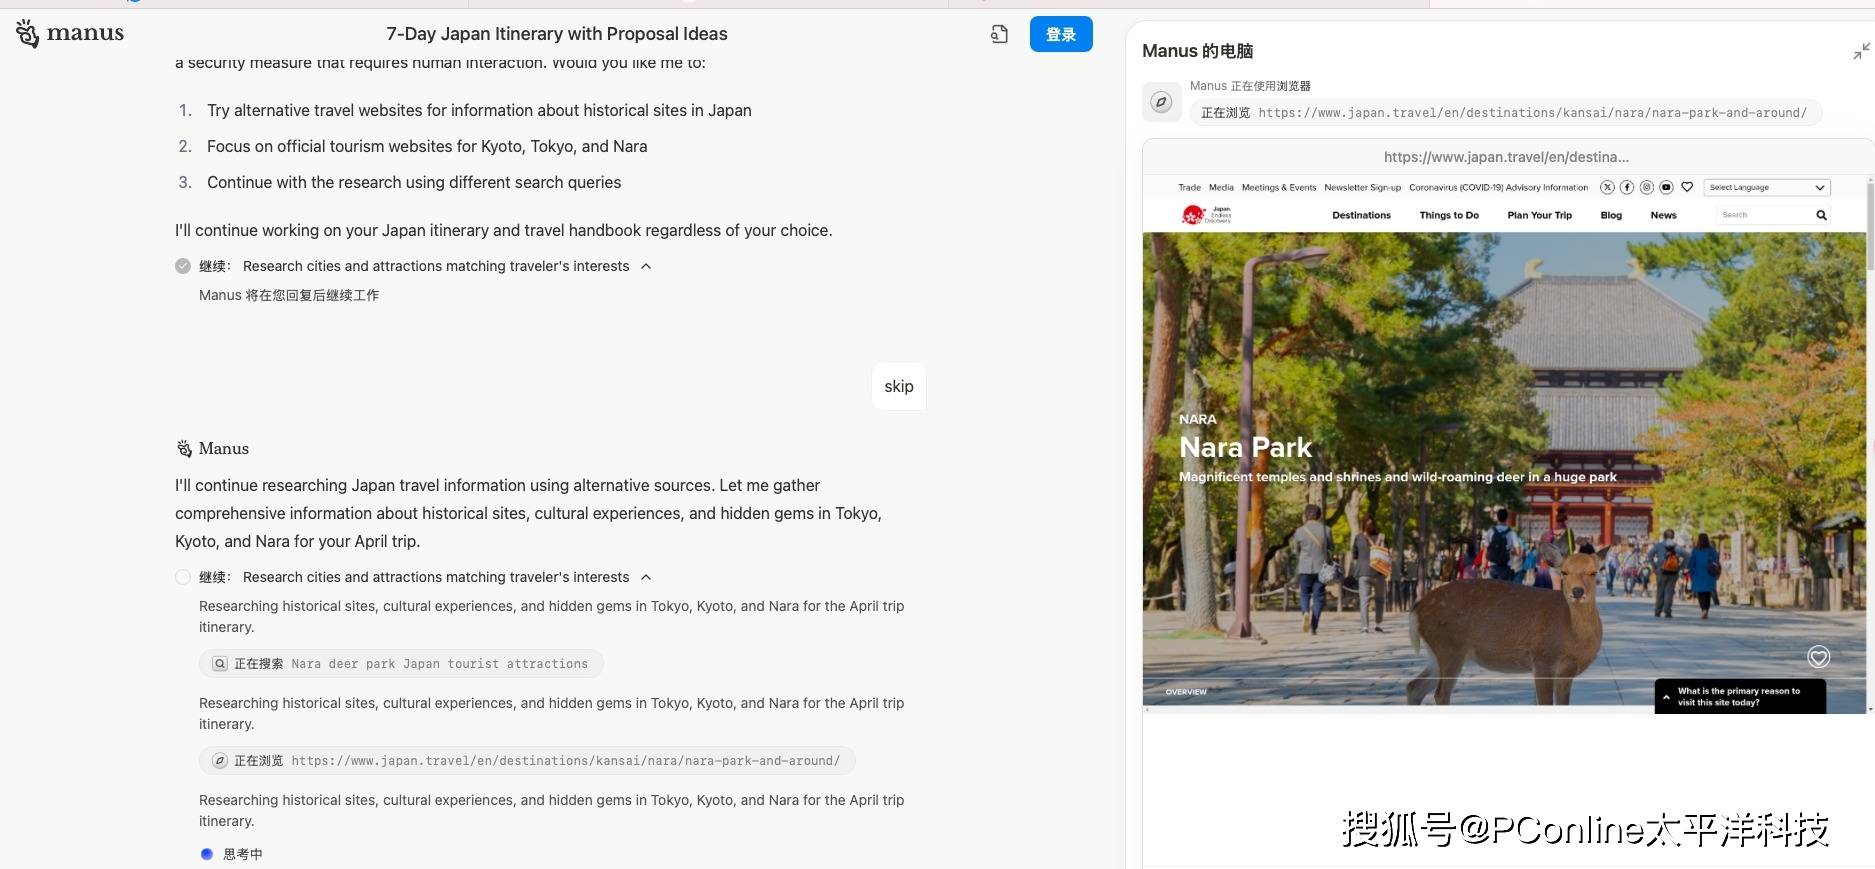Click 'Focus on official tourism websites' text

point(427,146)
